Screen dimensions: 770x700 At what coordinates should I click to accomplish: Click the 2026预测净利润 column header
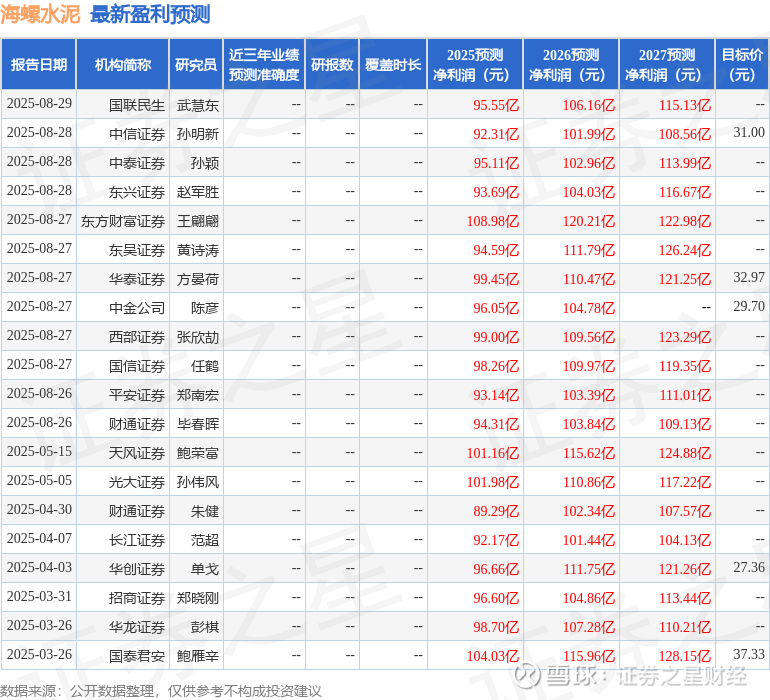pos(571,64)
